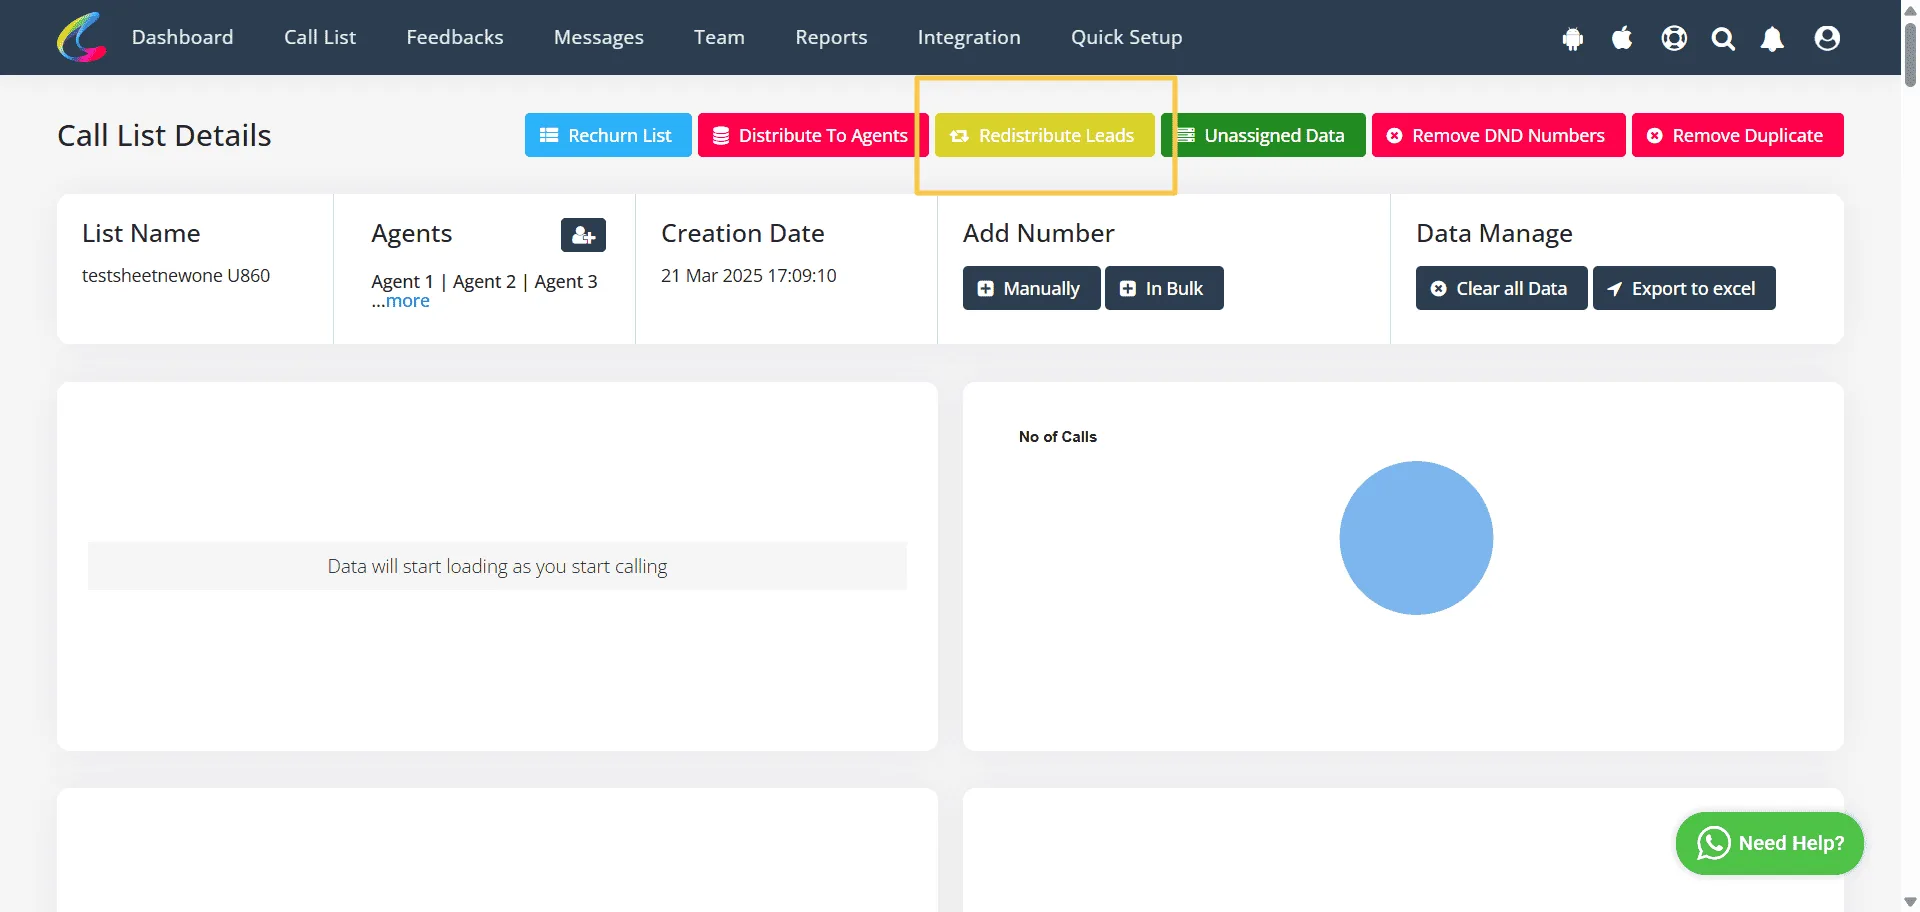Open the Android app icon

tap(1573, 38)
